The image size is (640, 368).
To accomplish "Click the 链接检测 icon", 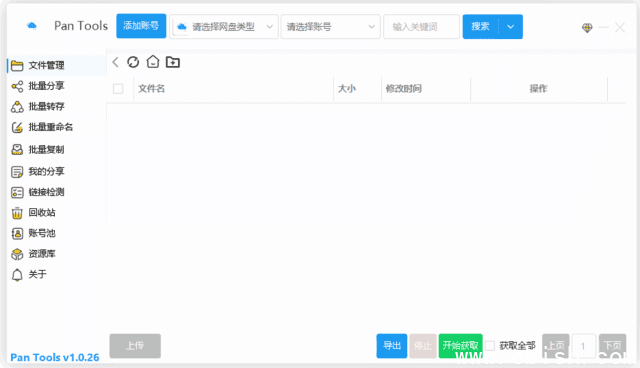I will [17, 192].
